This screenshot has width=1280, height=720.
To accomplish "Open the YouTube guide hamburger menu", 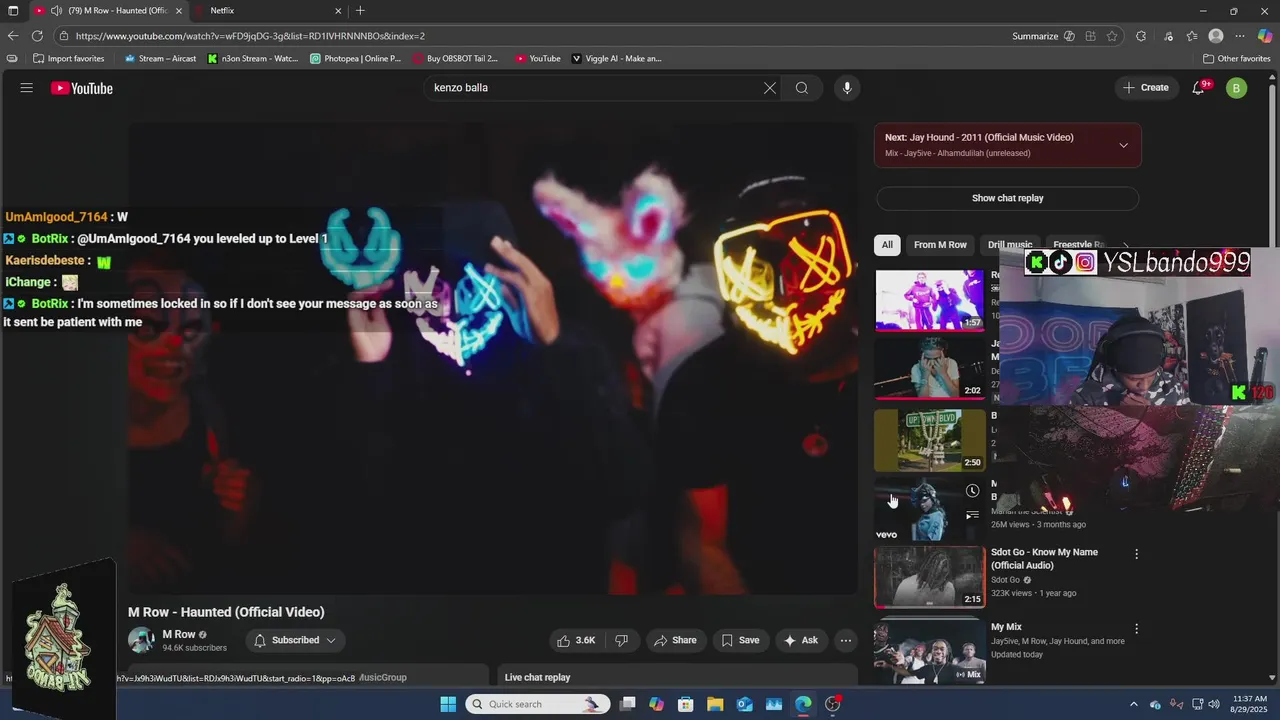I will click(x=27, y=88).
